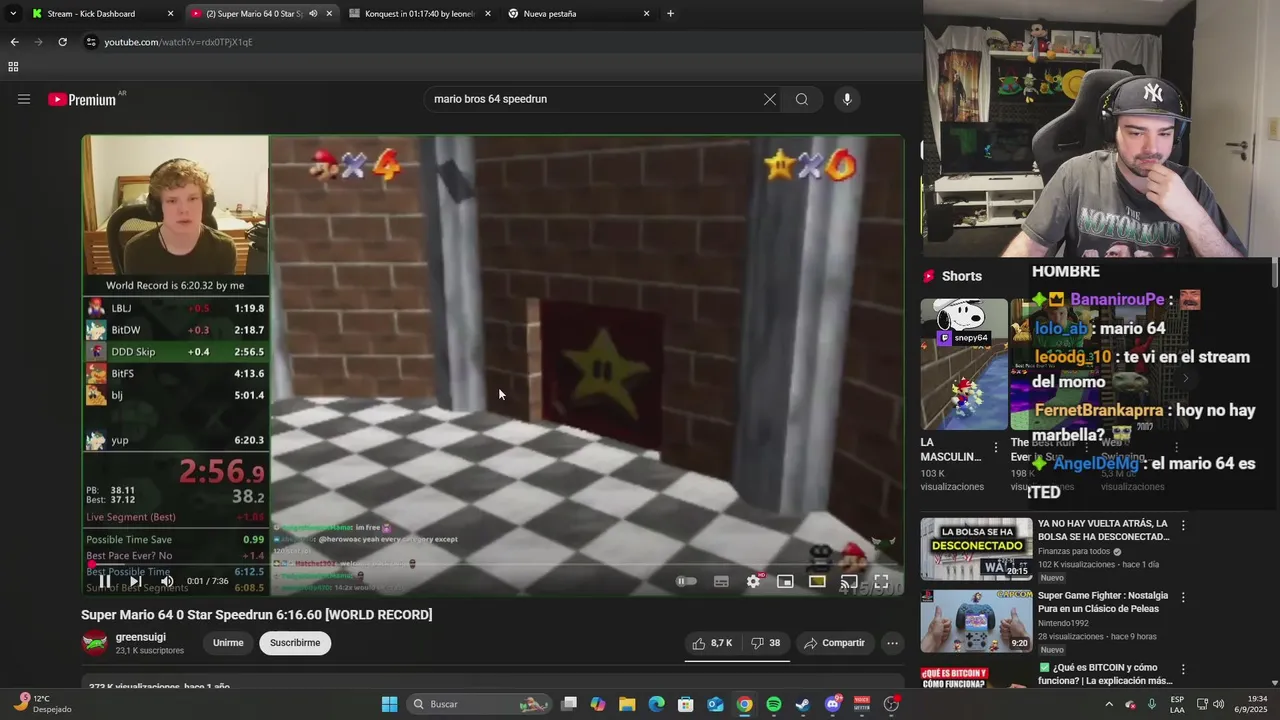Viewport: 1280px width, 720px height.
Task: Open options for Qué es BITCOIN video
Action: click(1183, 669)
